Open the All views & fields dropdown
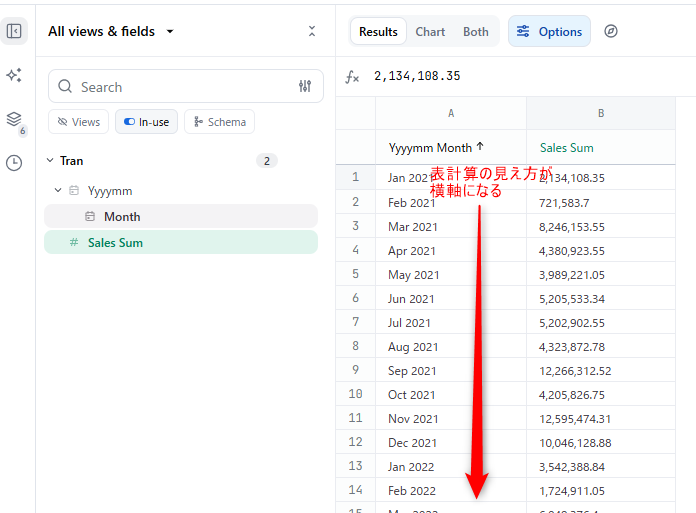The width and height of the screenshot is (696, 513). [110, 31]
